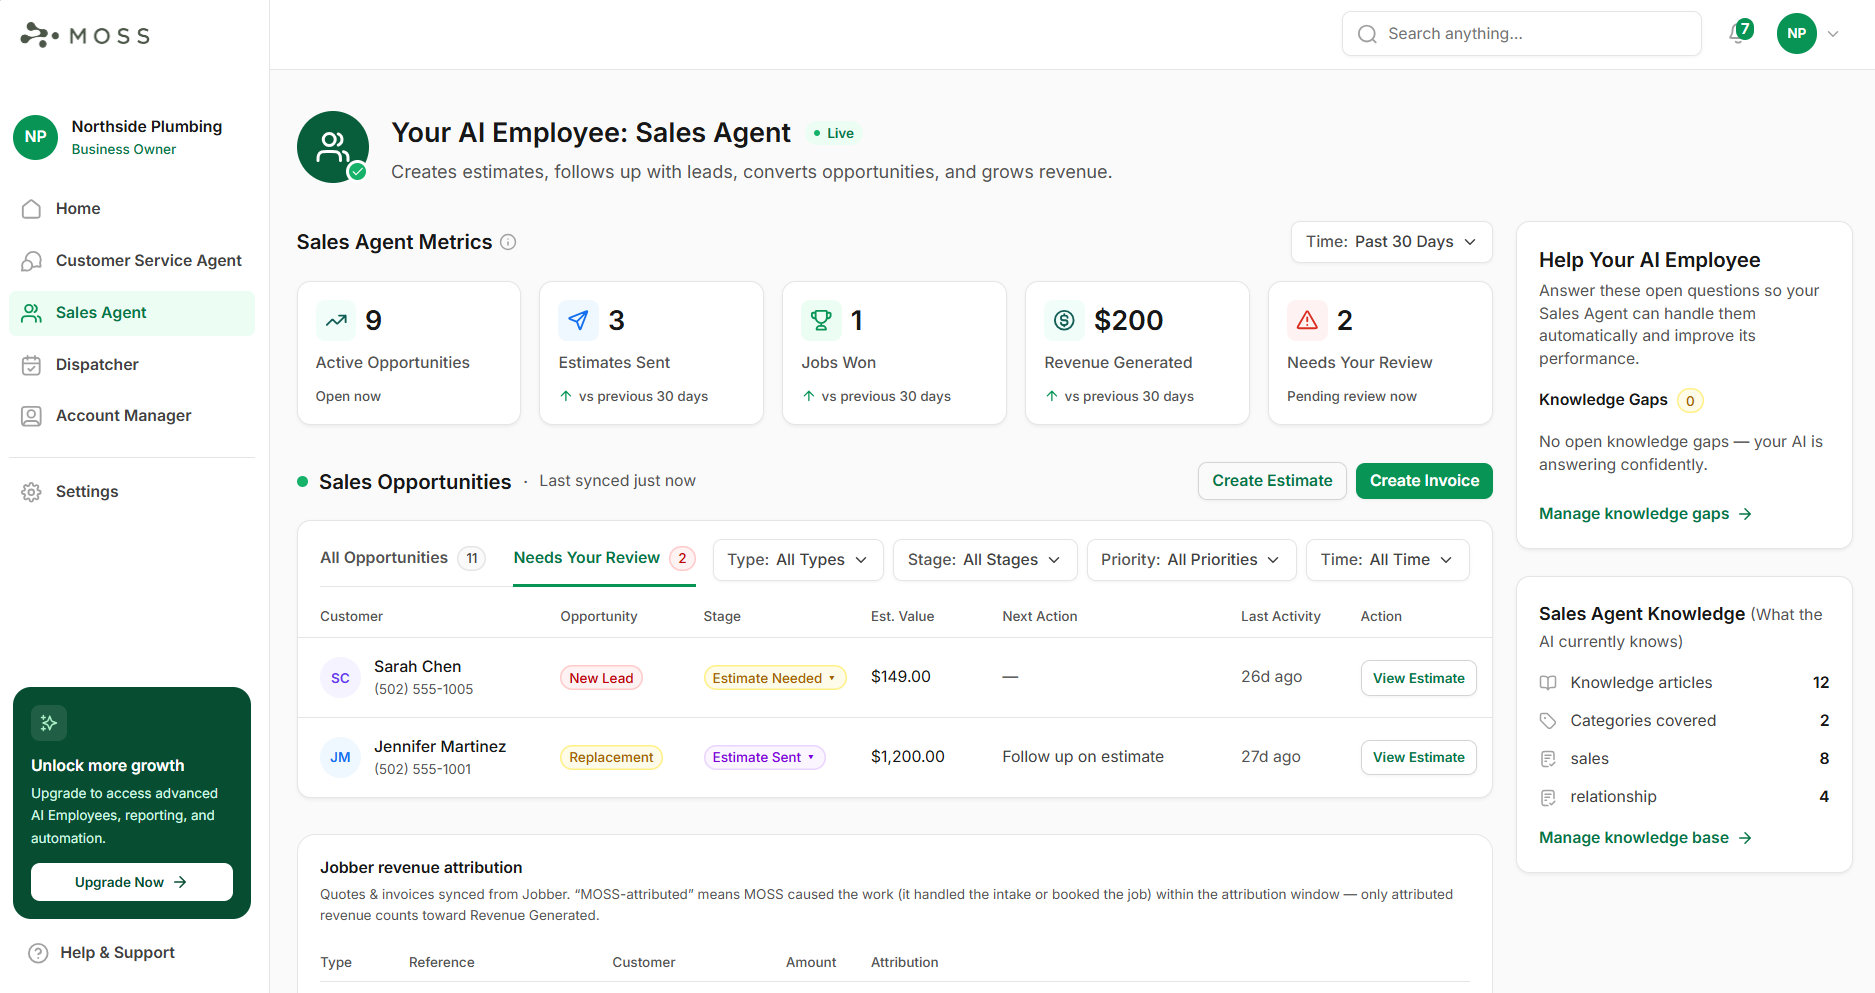Click the Upgrade Now button
Viewport: 1875px width, 993px height.
(132, 882)
